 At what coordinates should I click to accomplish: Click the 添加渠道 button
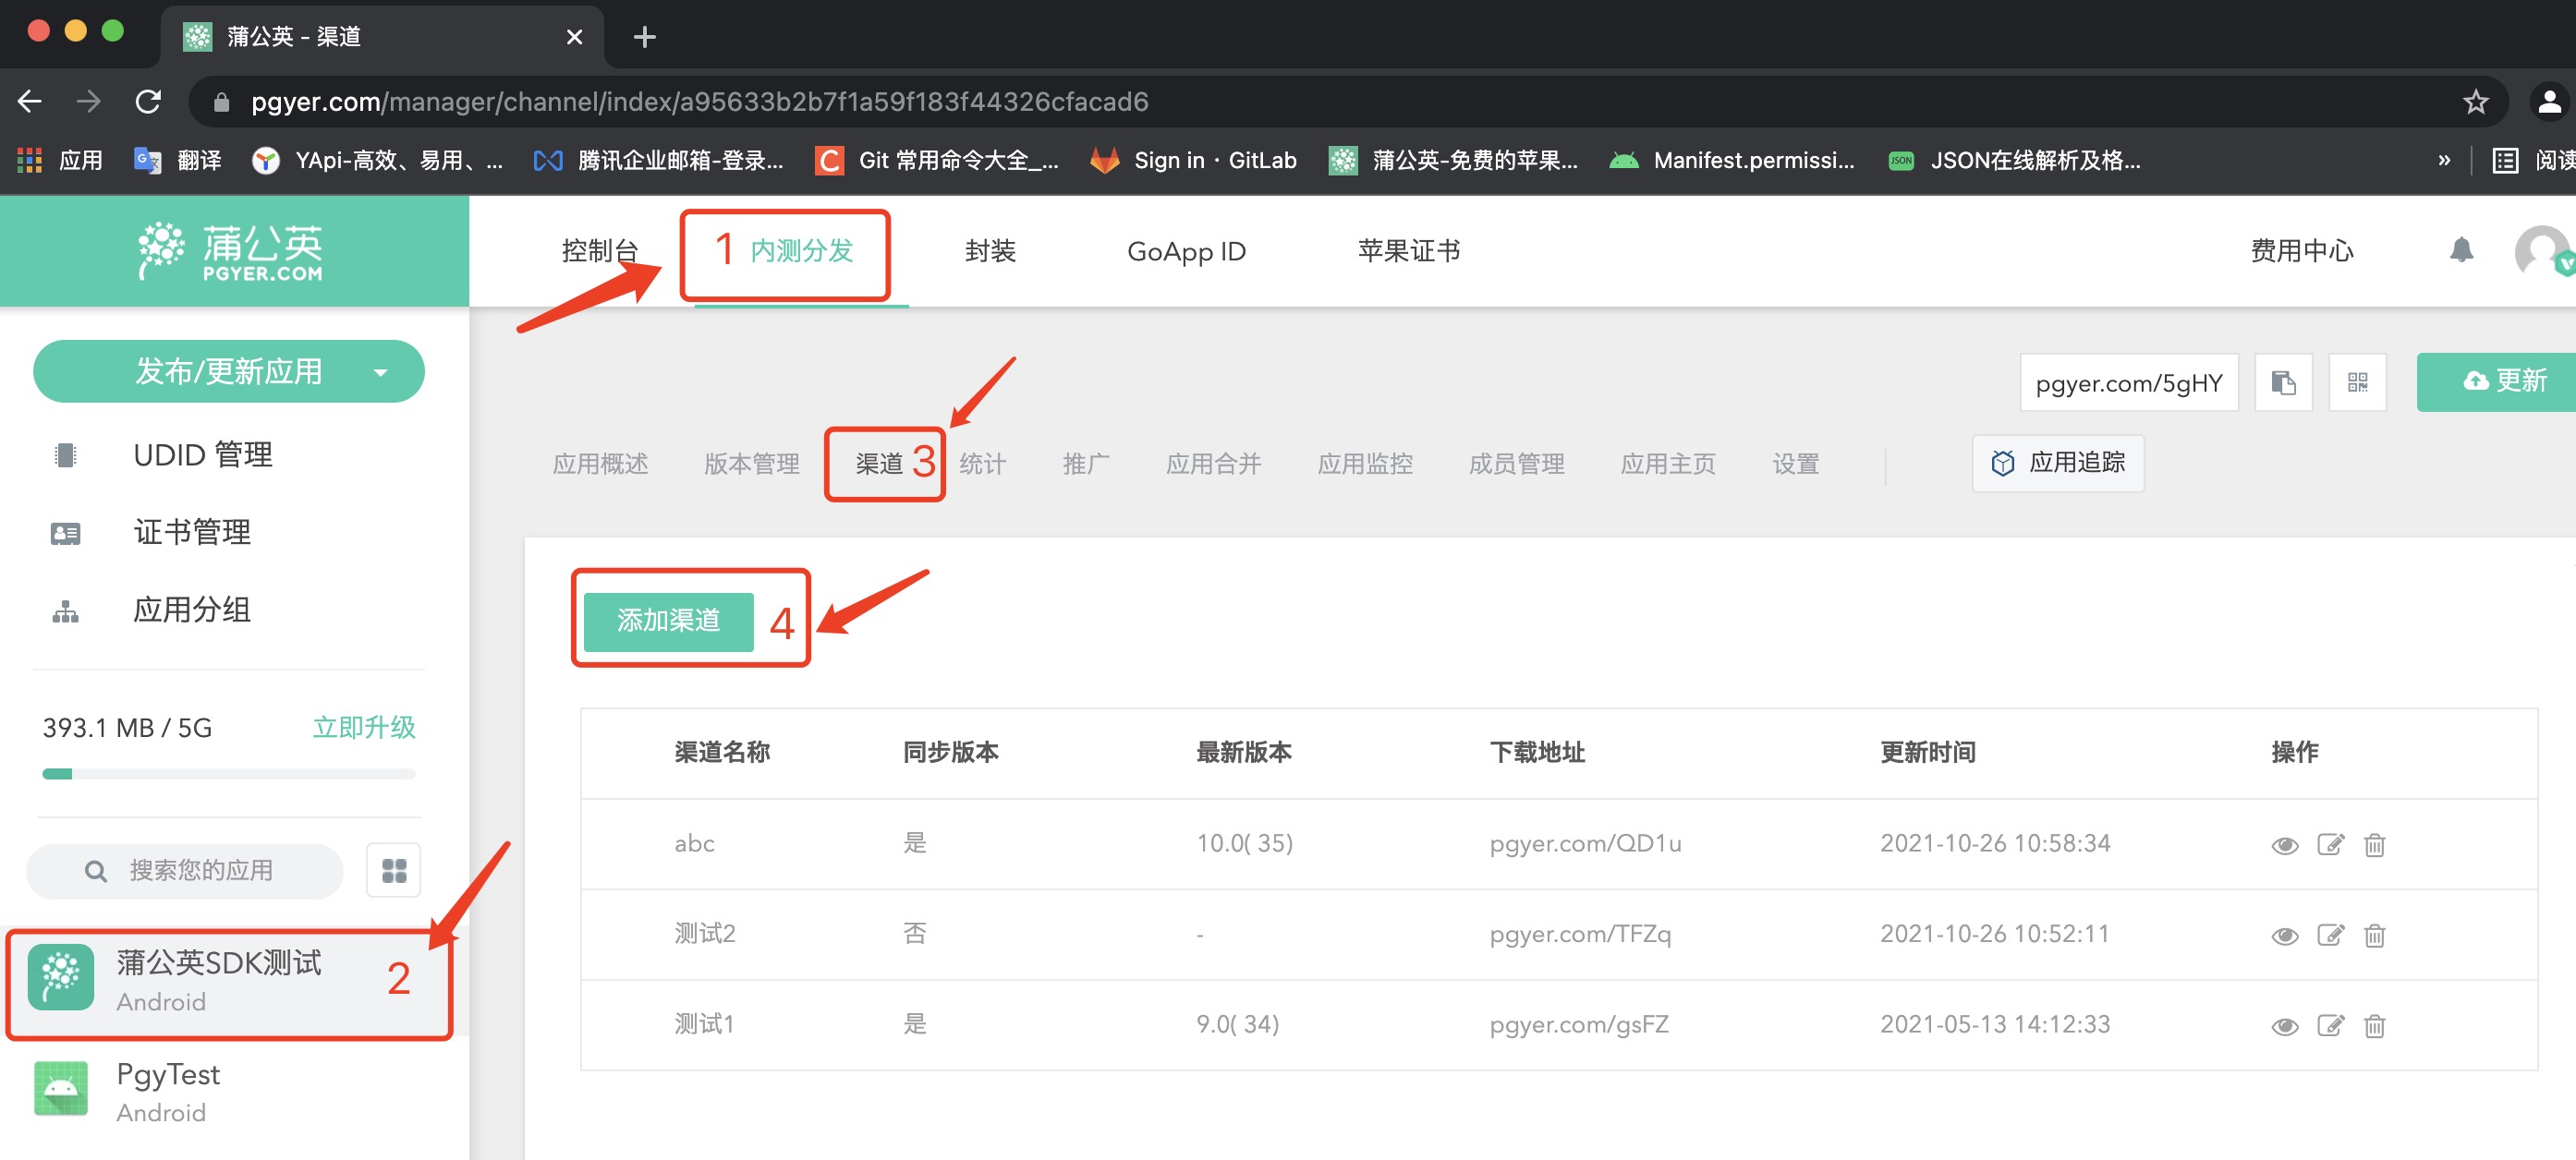point(668,621)
